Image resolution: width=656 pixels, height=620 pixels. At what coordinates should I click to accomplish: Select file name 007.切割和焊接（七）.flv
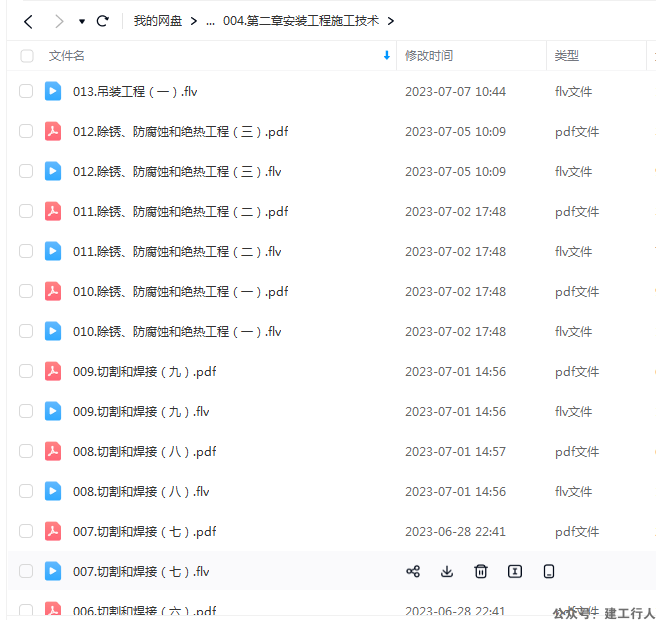(x=141, y=571)
